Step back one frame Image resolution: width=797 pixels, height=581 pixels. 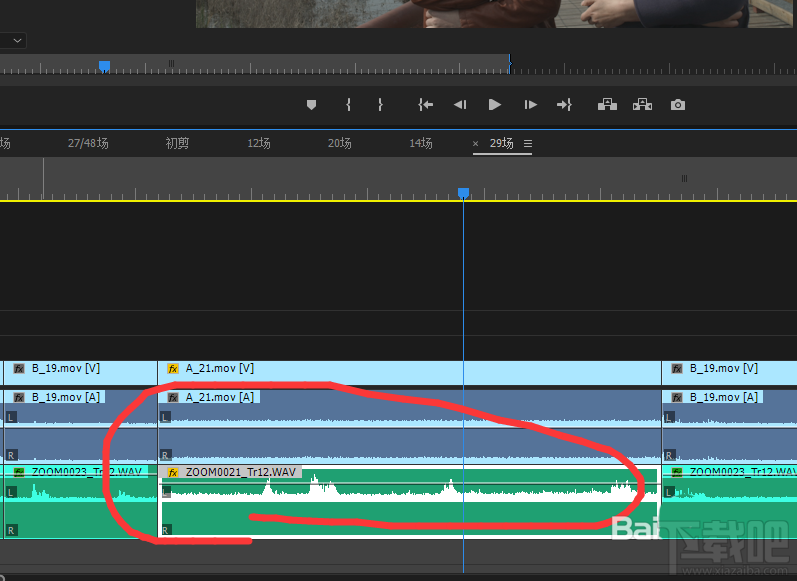coord(460,105)
